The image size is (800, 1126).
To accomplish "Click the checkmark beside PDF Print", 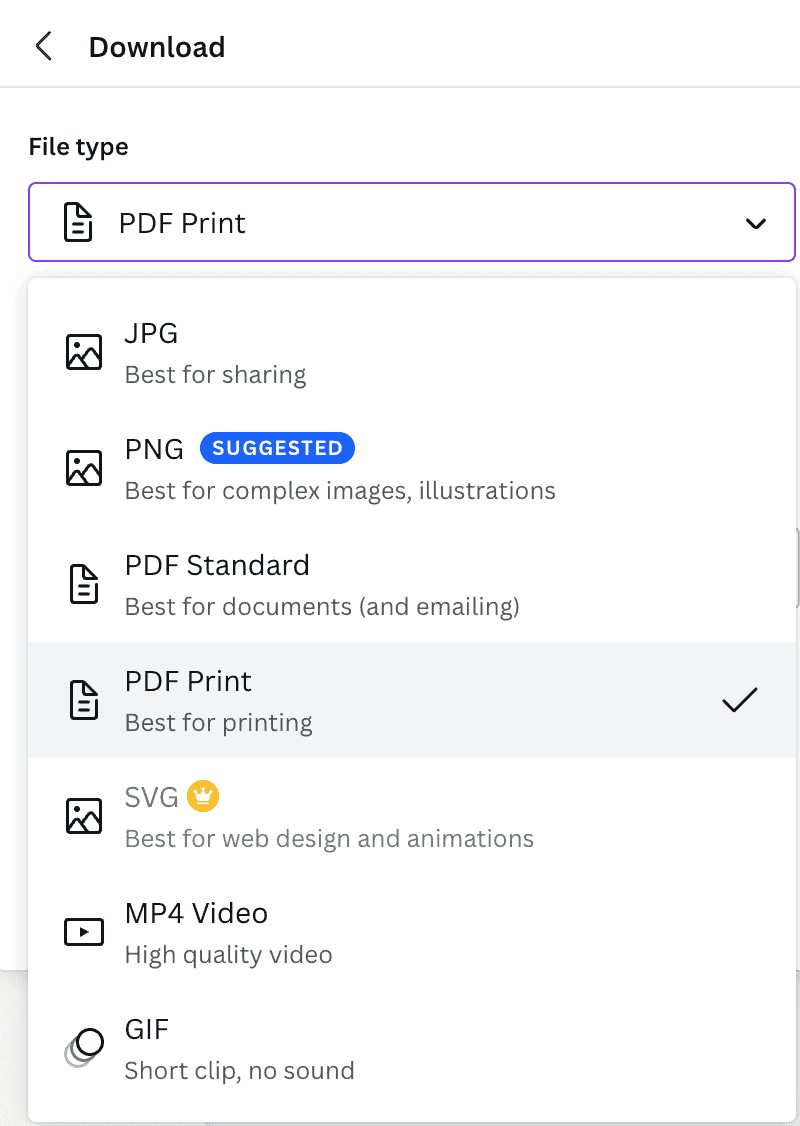I will pos(739,699).
